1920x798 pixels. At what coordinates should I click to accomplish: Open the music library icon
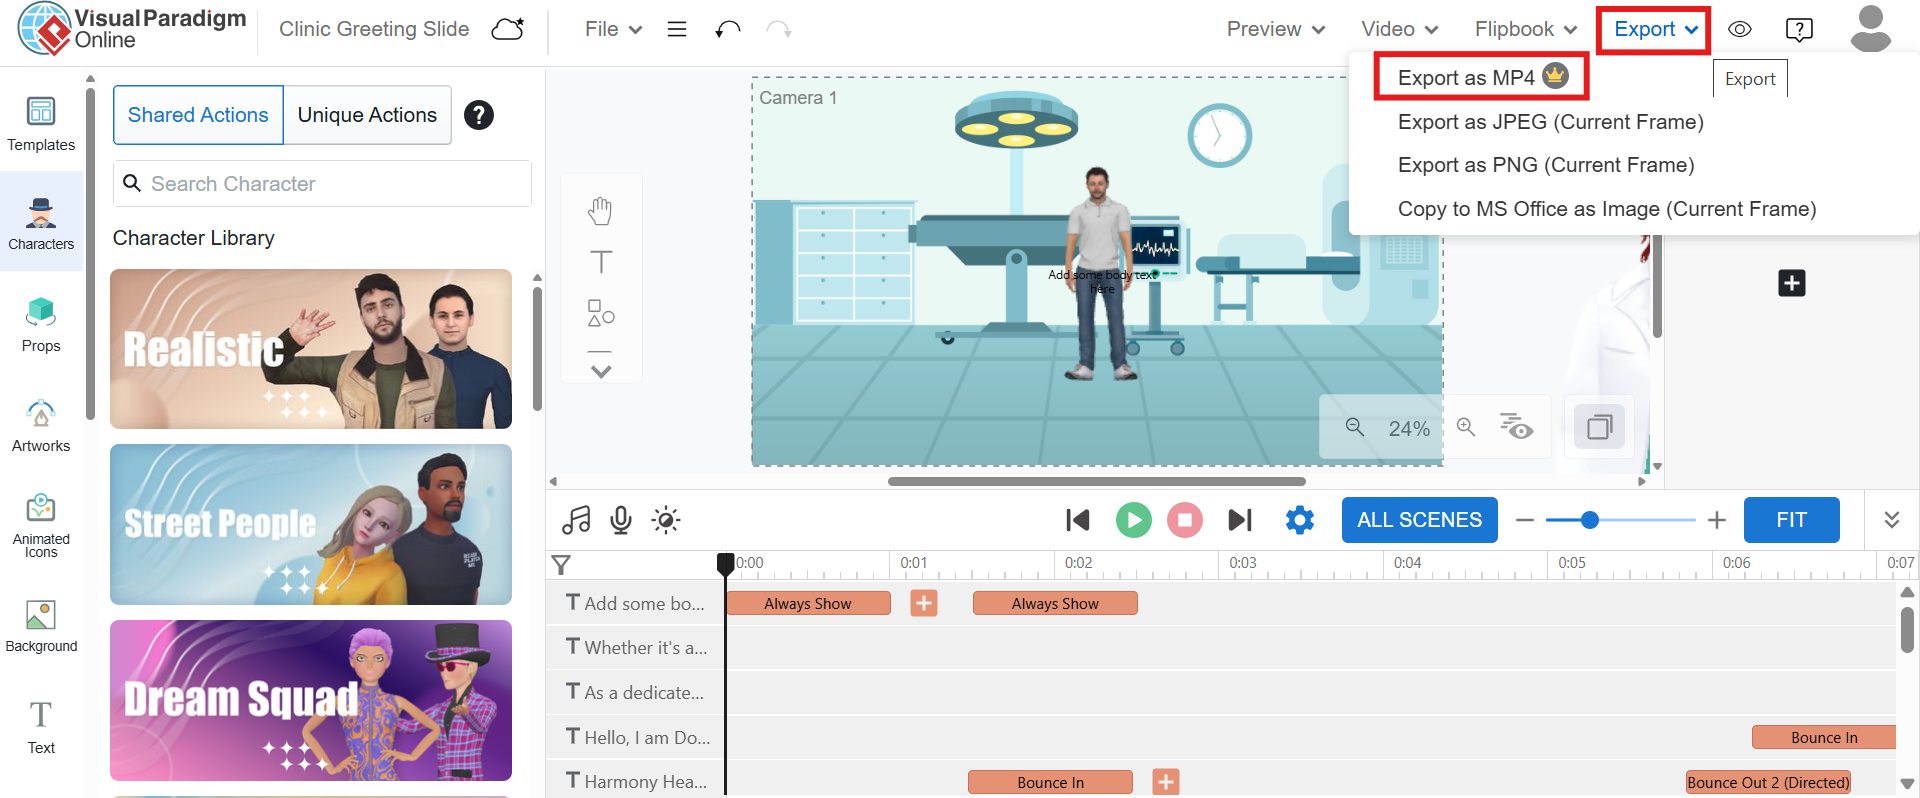(x=576, y=520)
